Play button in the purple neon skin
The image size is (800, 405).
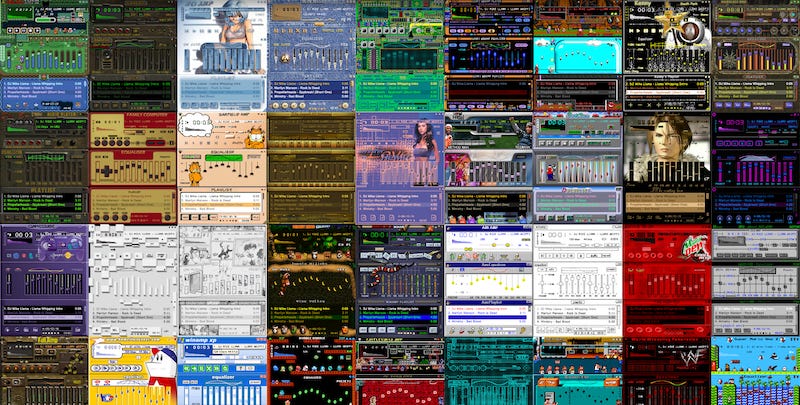point(727,143)
